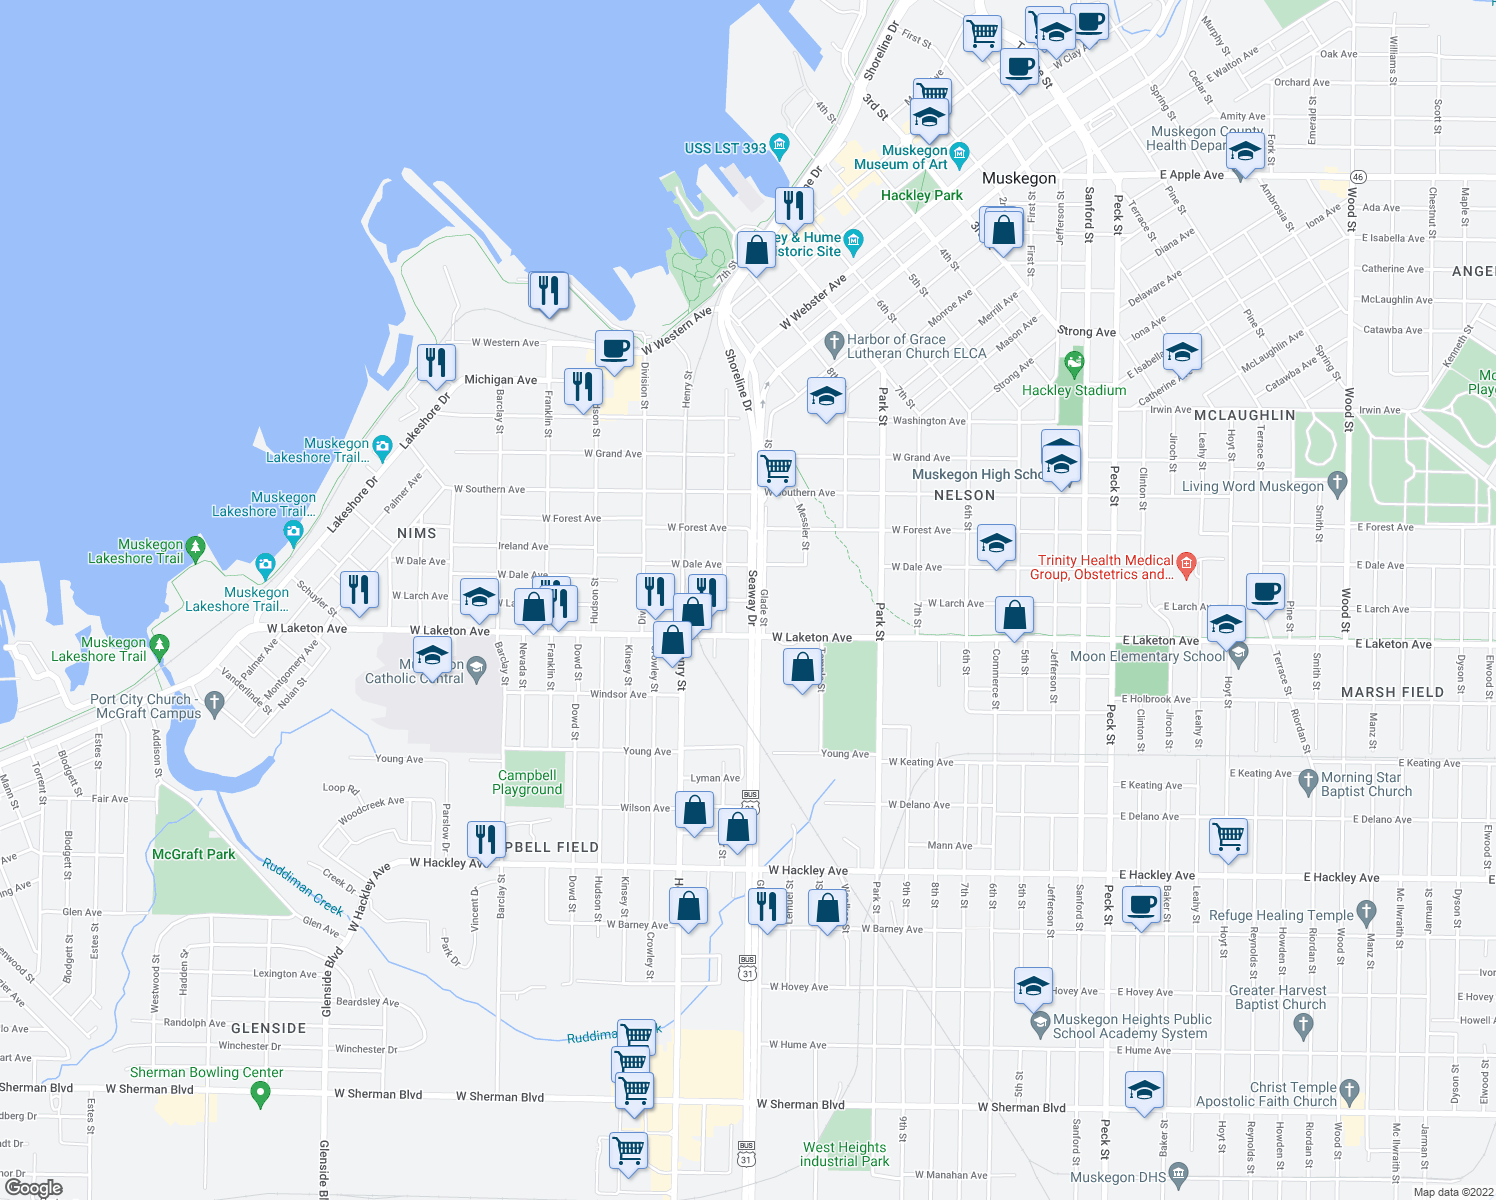Click the shopping cart pin near W Grand Ave

[777, 471]
